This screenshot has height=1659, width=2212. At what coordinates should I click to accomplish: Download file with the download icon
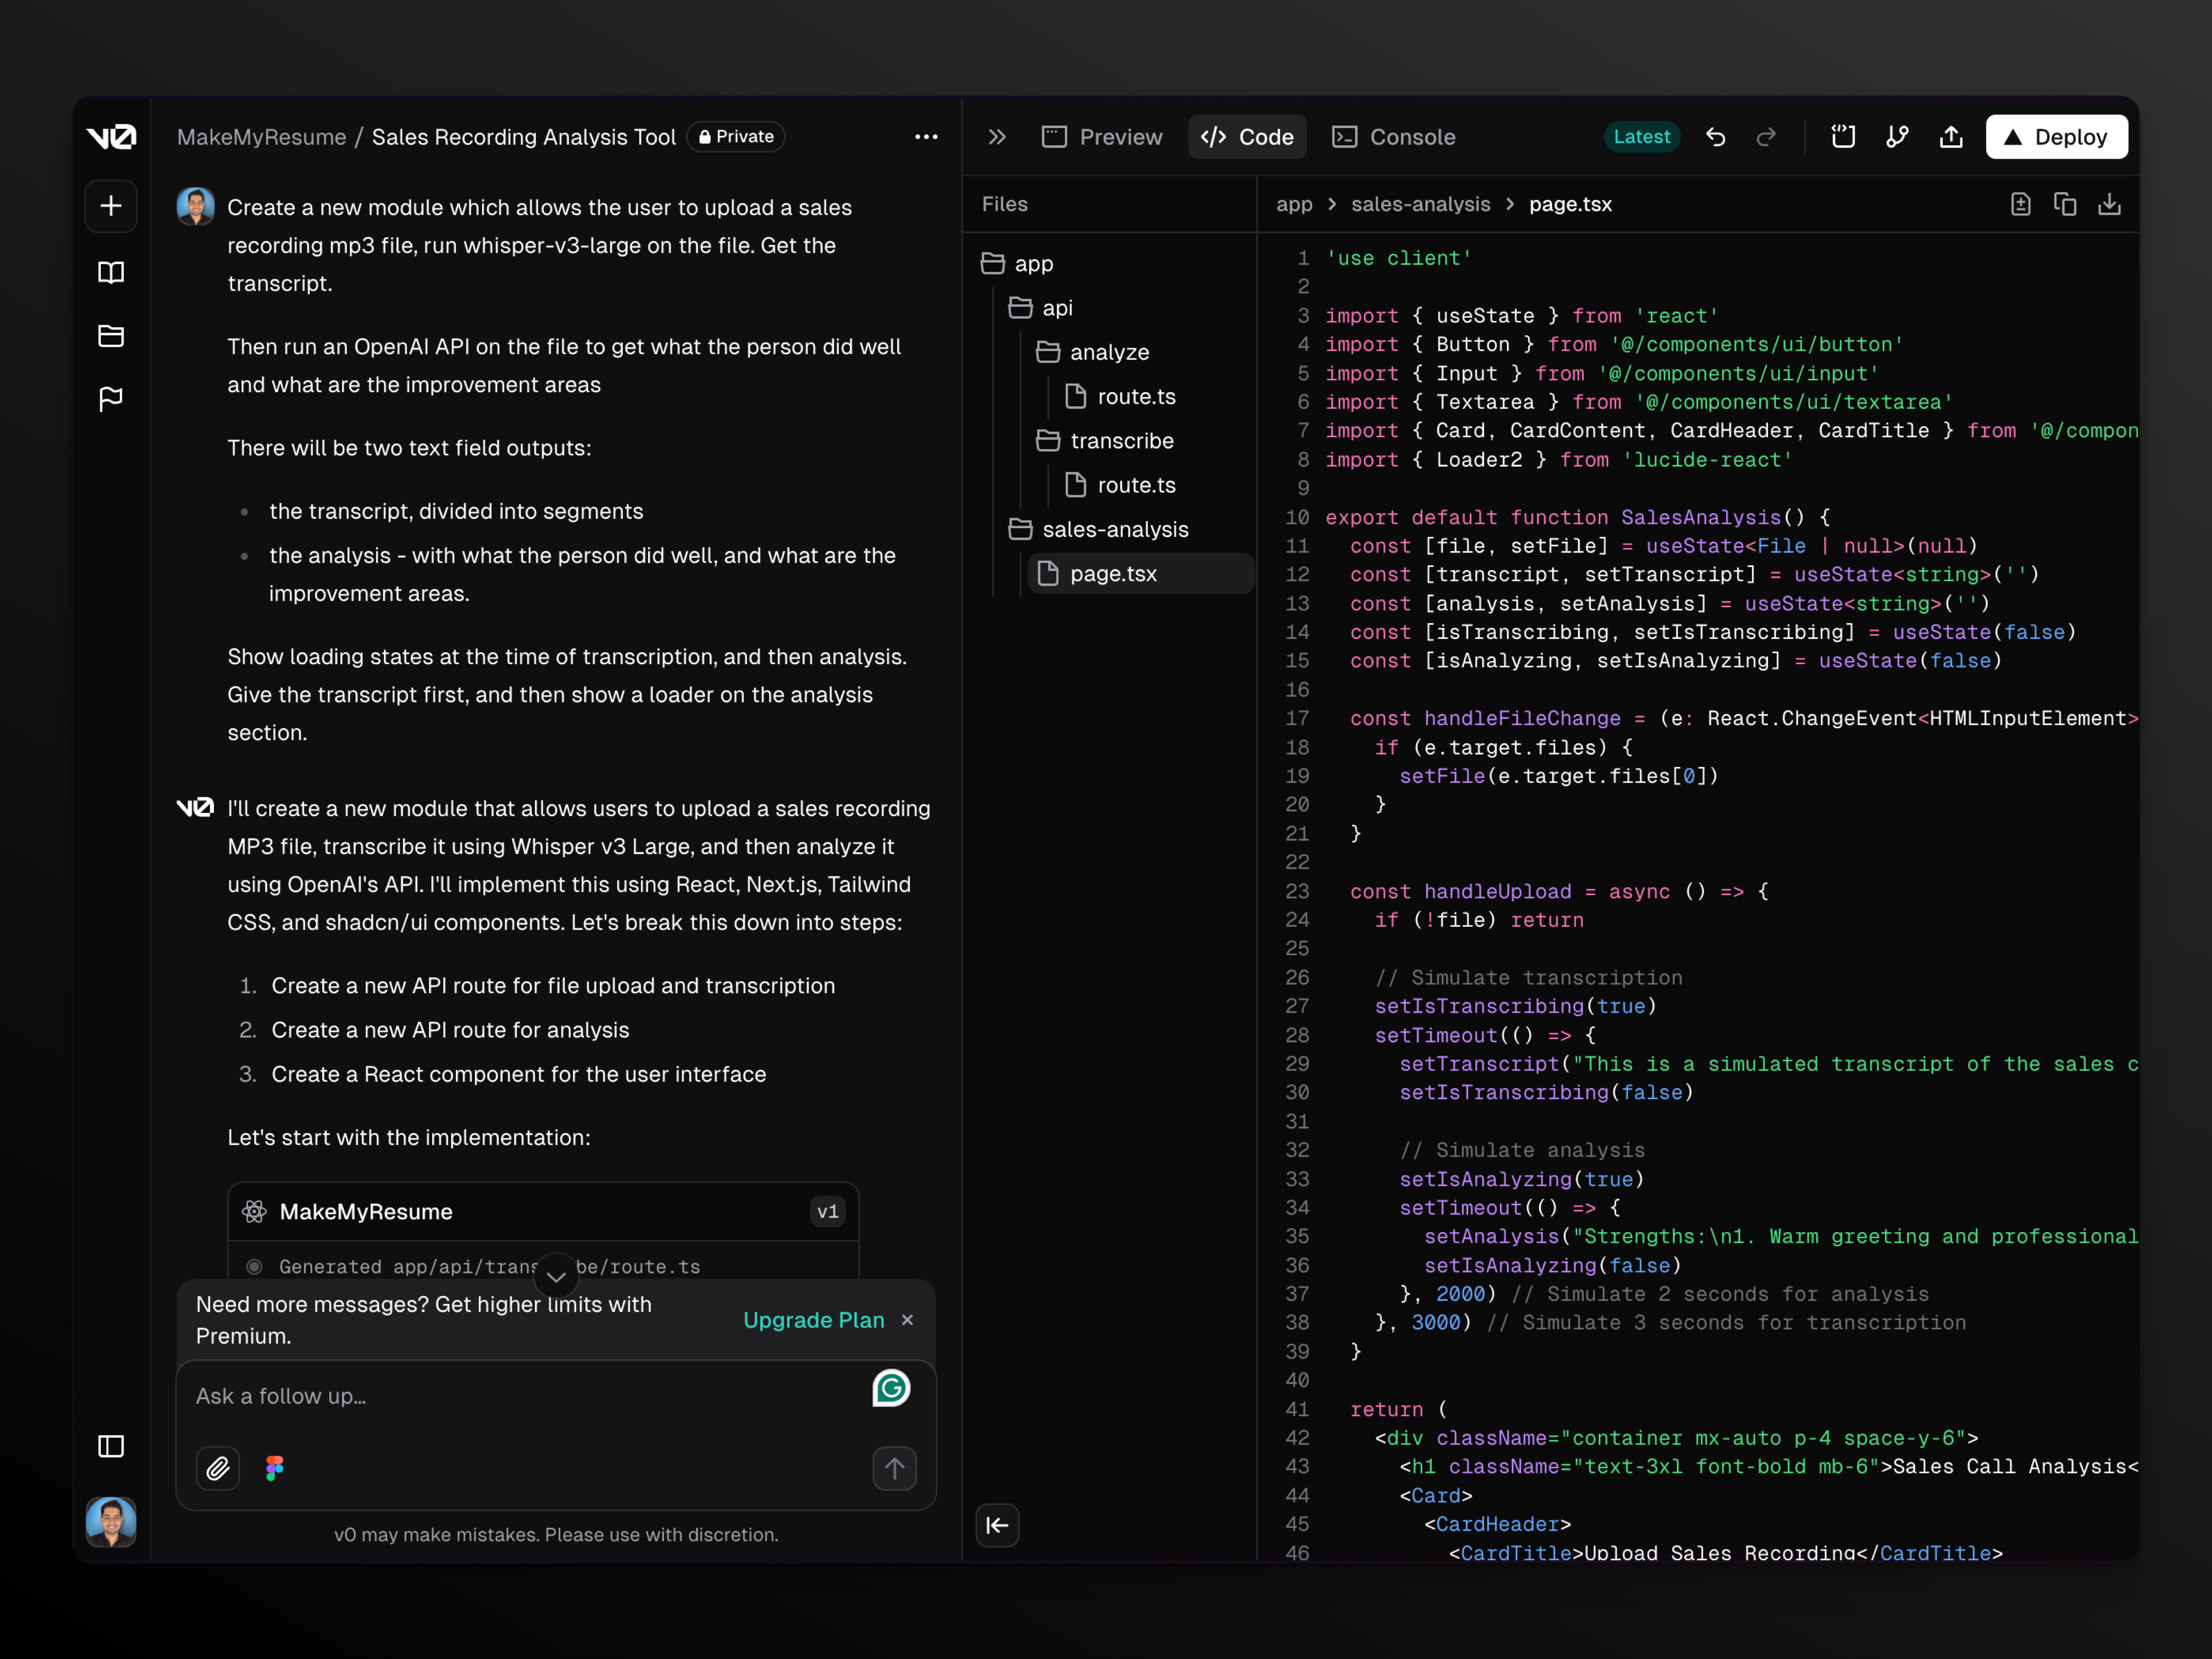[x=2109, y=204]
